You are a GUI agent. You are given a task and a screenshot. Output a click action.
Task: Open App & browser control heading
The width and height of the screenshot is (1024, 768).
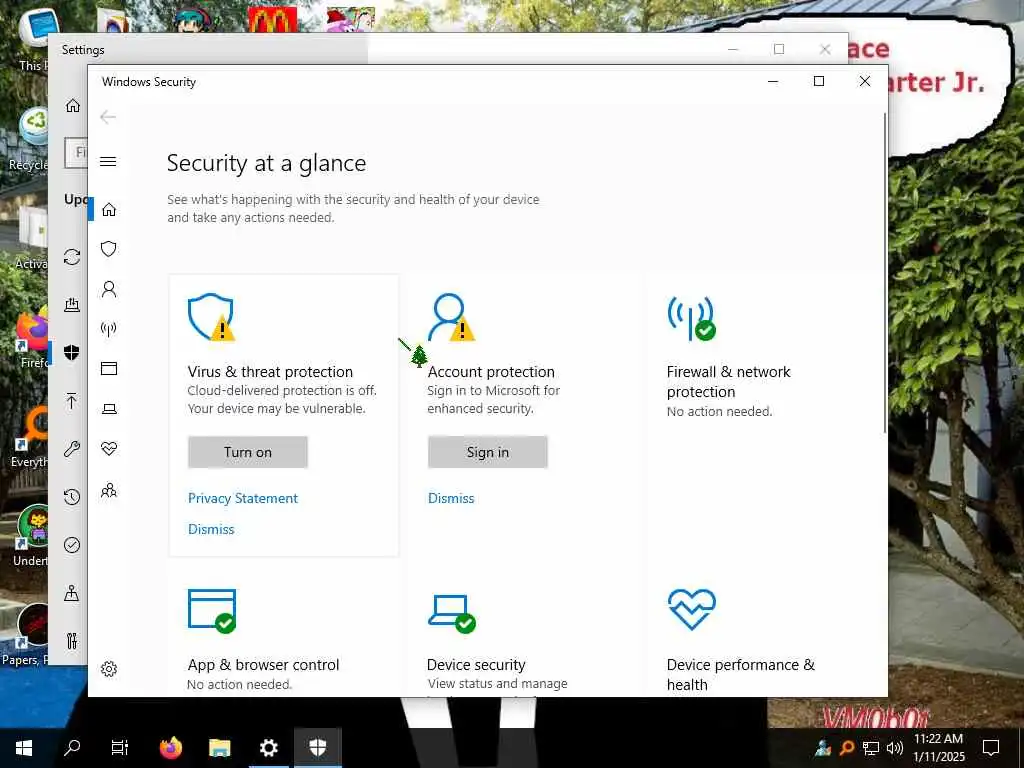point(263,665)
